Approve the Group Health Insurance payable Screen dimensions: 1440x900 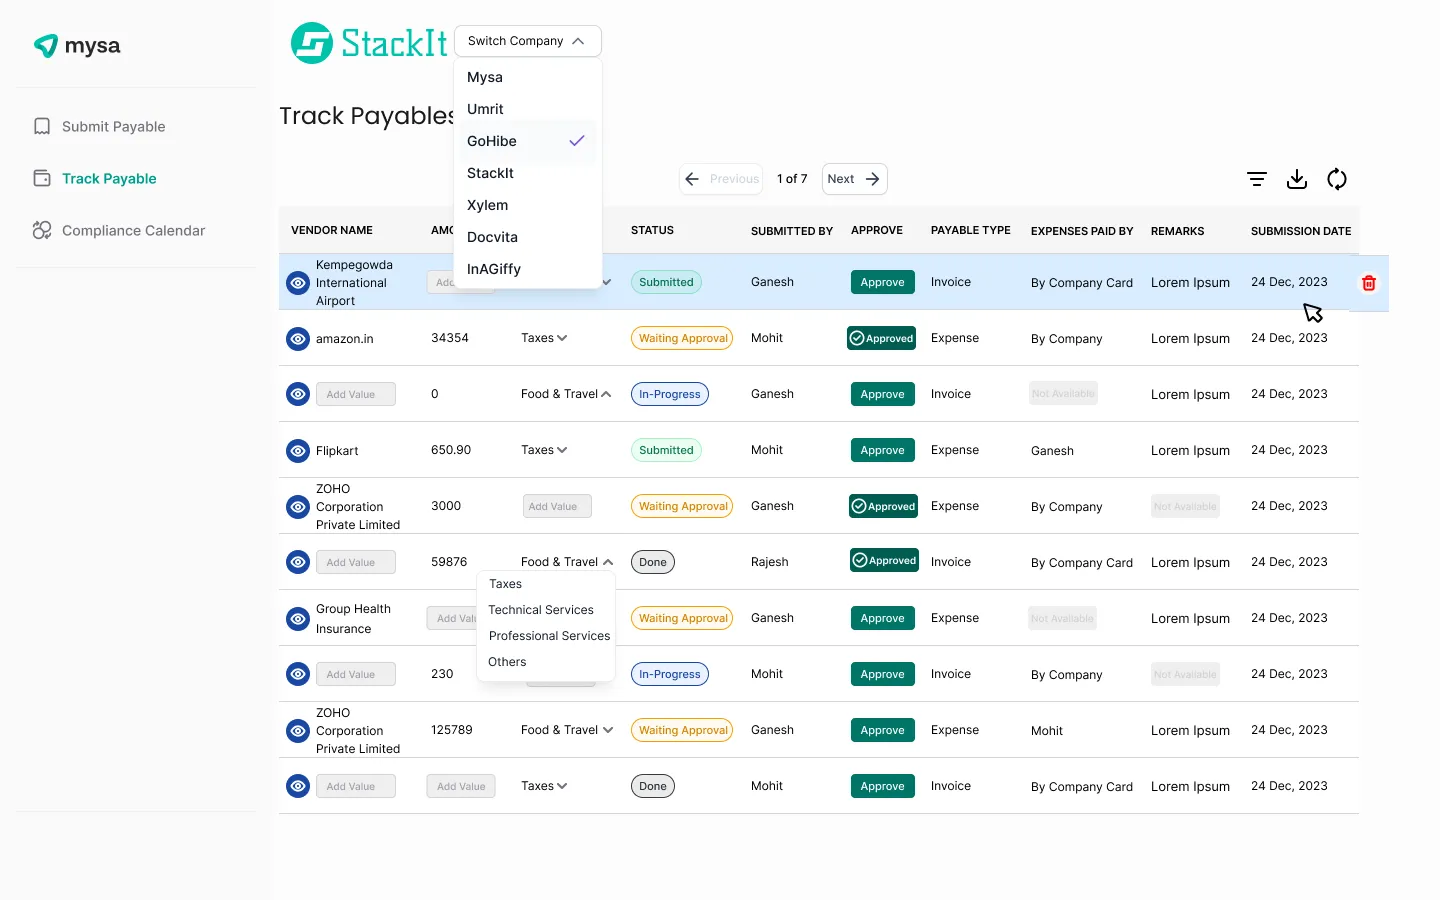(x=882, y=618)
